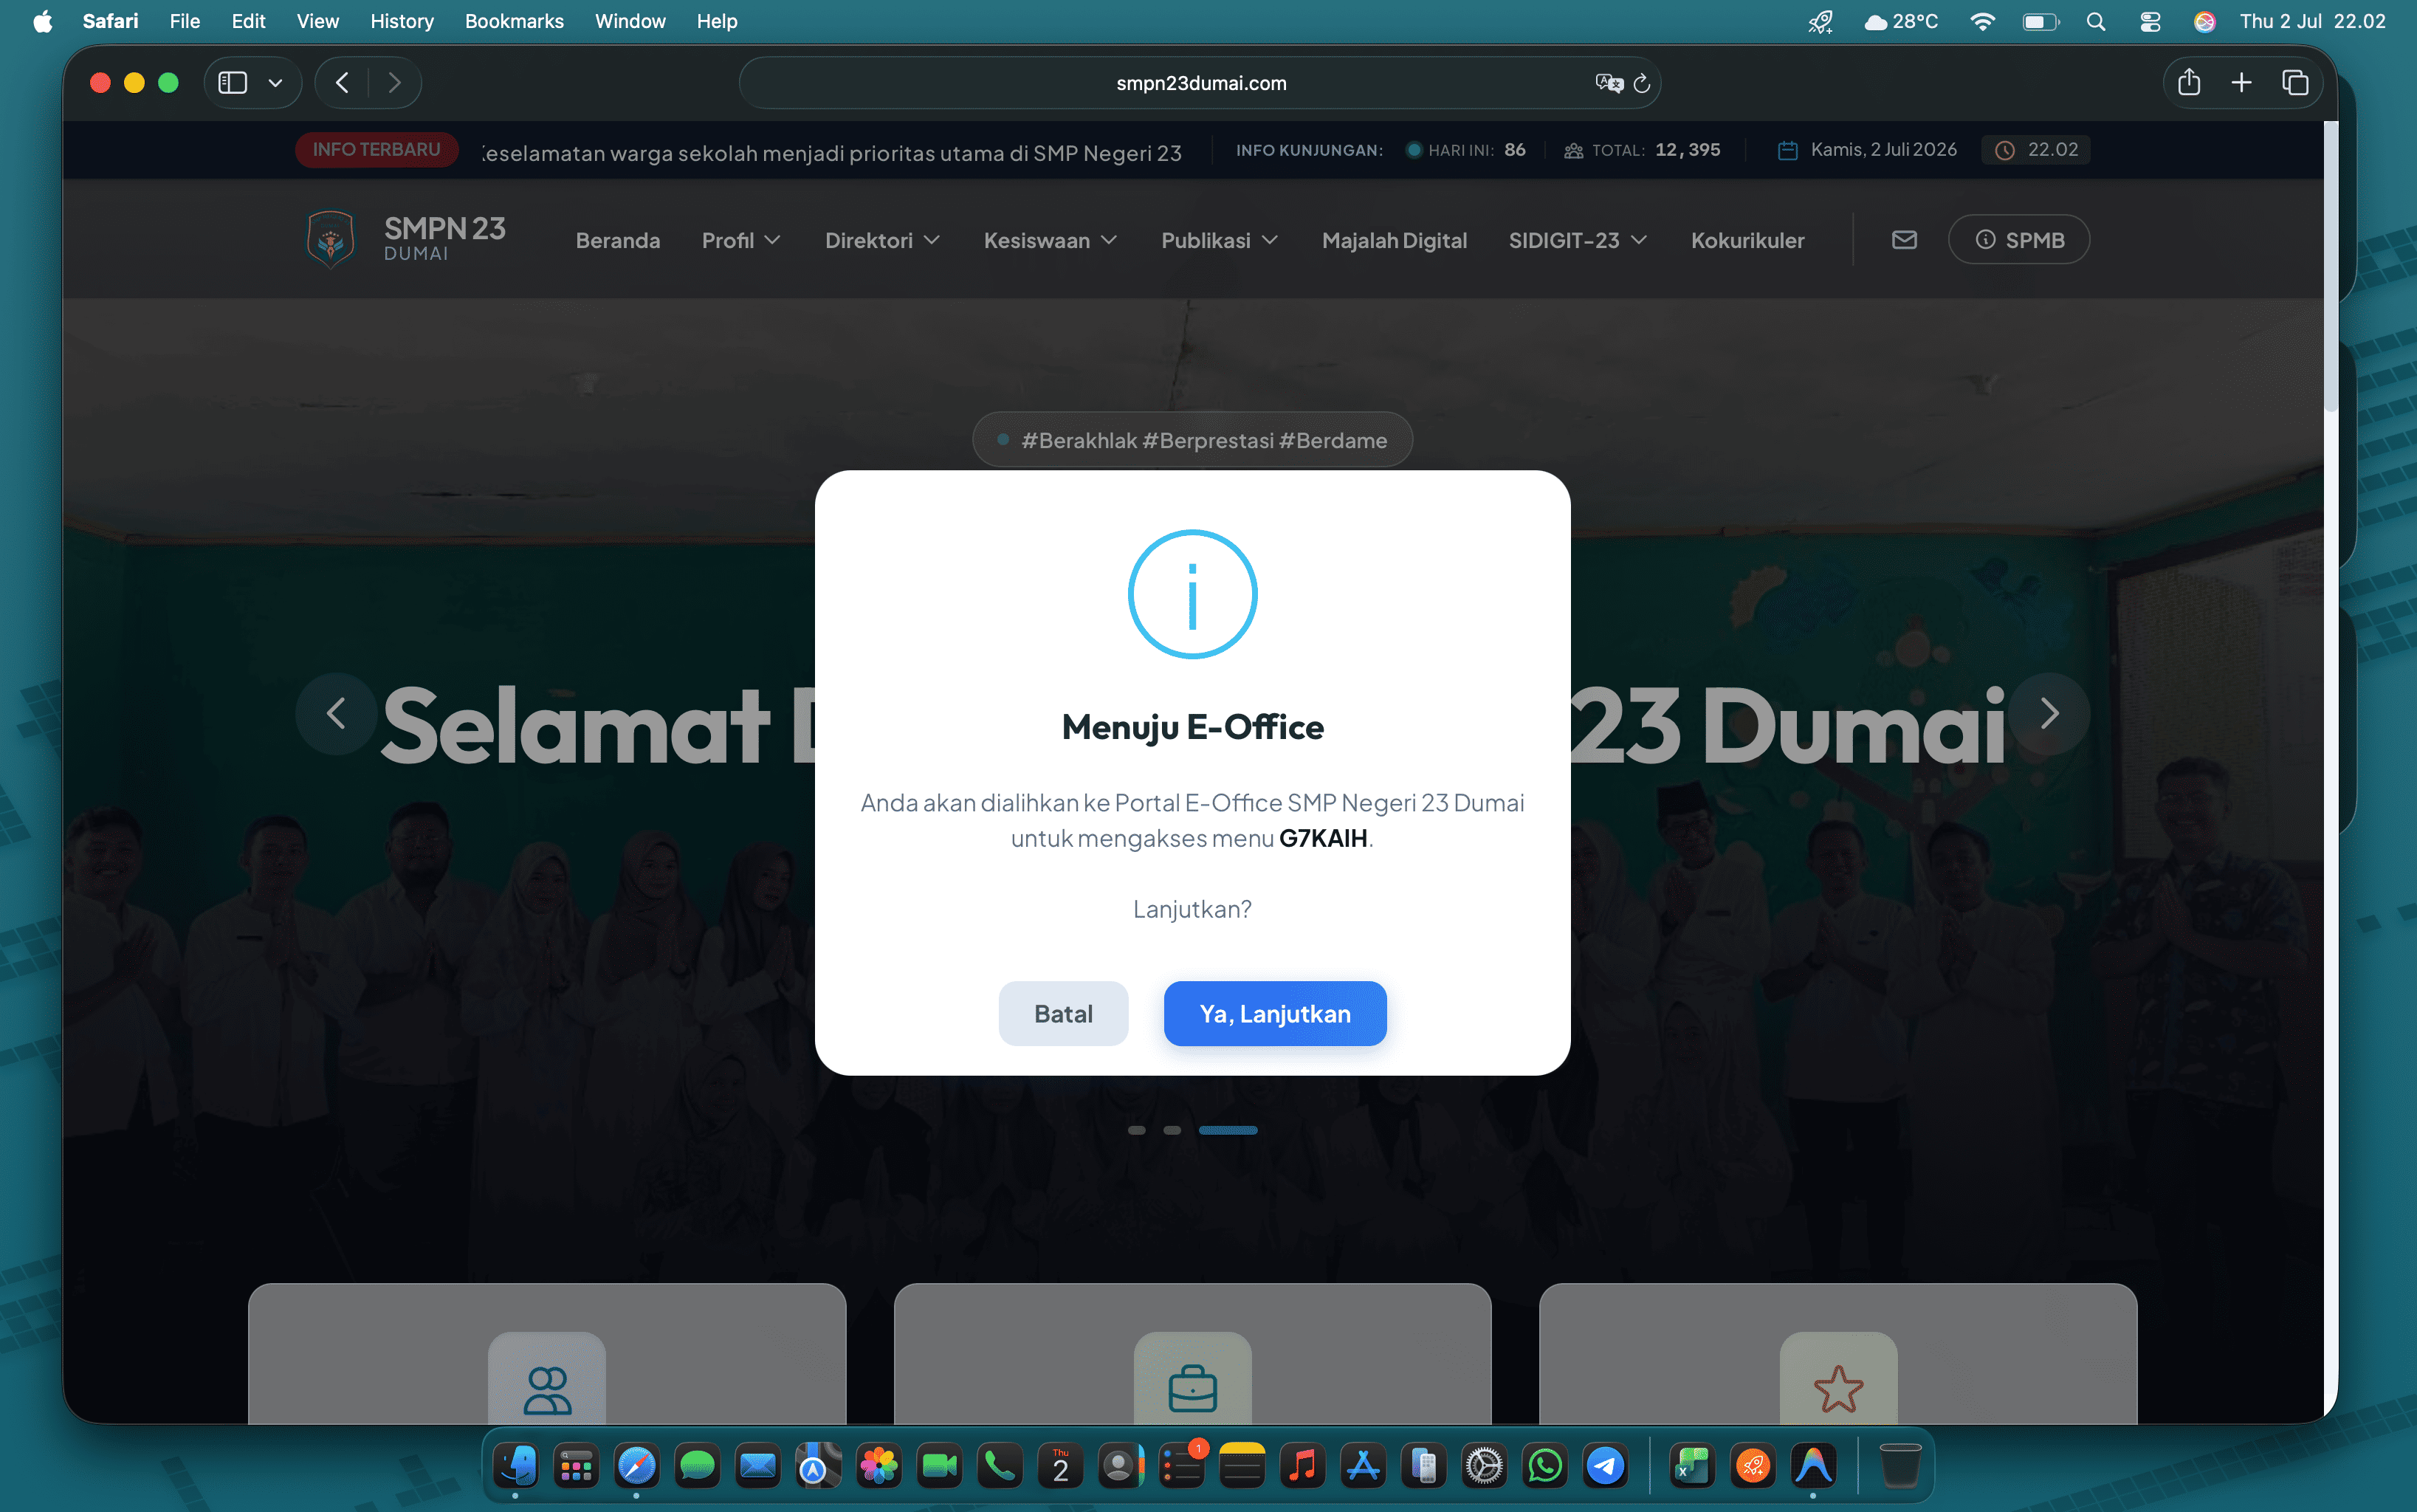Open the File menu

[184, 21]
